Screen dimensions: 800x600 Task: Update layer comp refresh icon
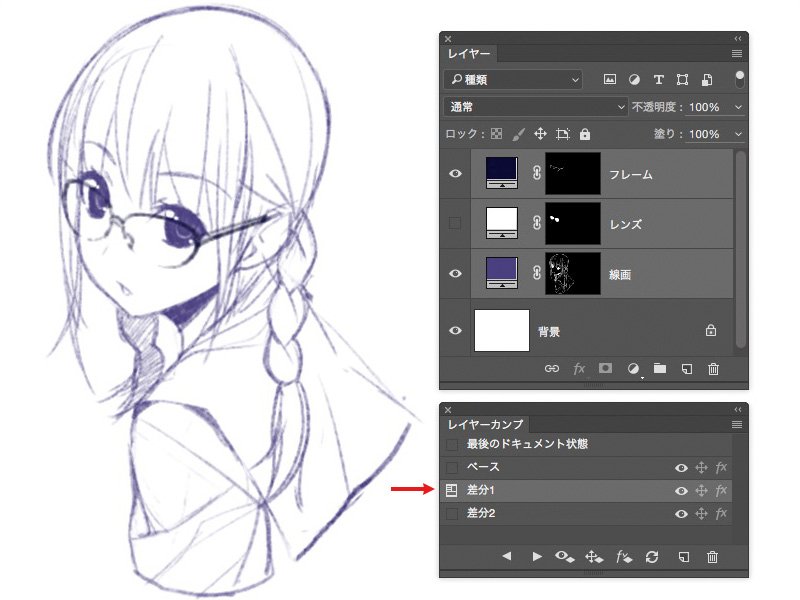pos(652,557)
